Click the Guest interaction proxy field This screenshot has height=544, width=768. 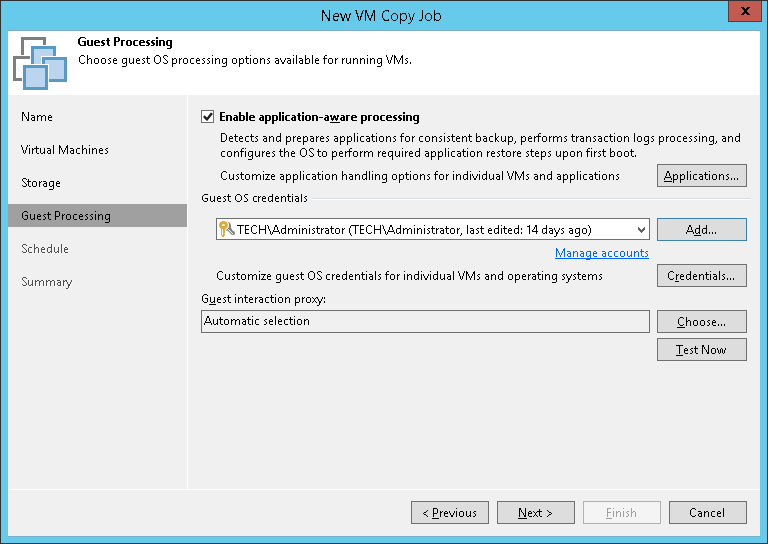click(x=425, y=322)
